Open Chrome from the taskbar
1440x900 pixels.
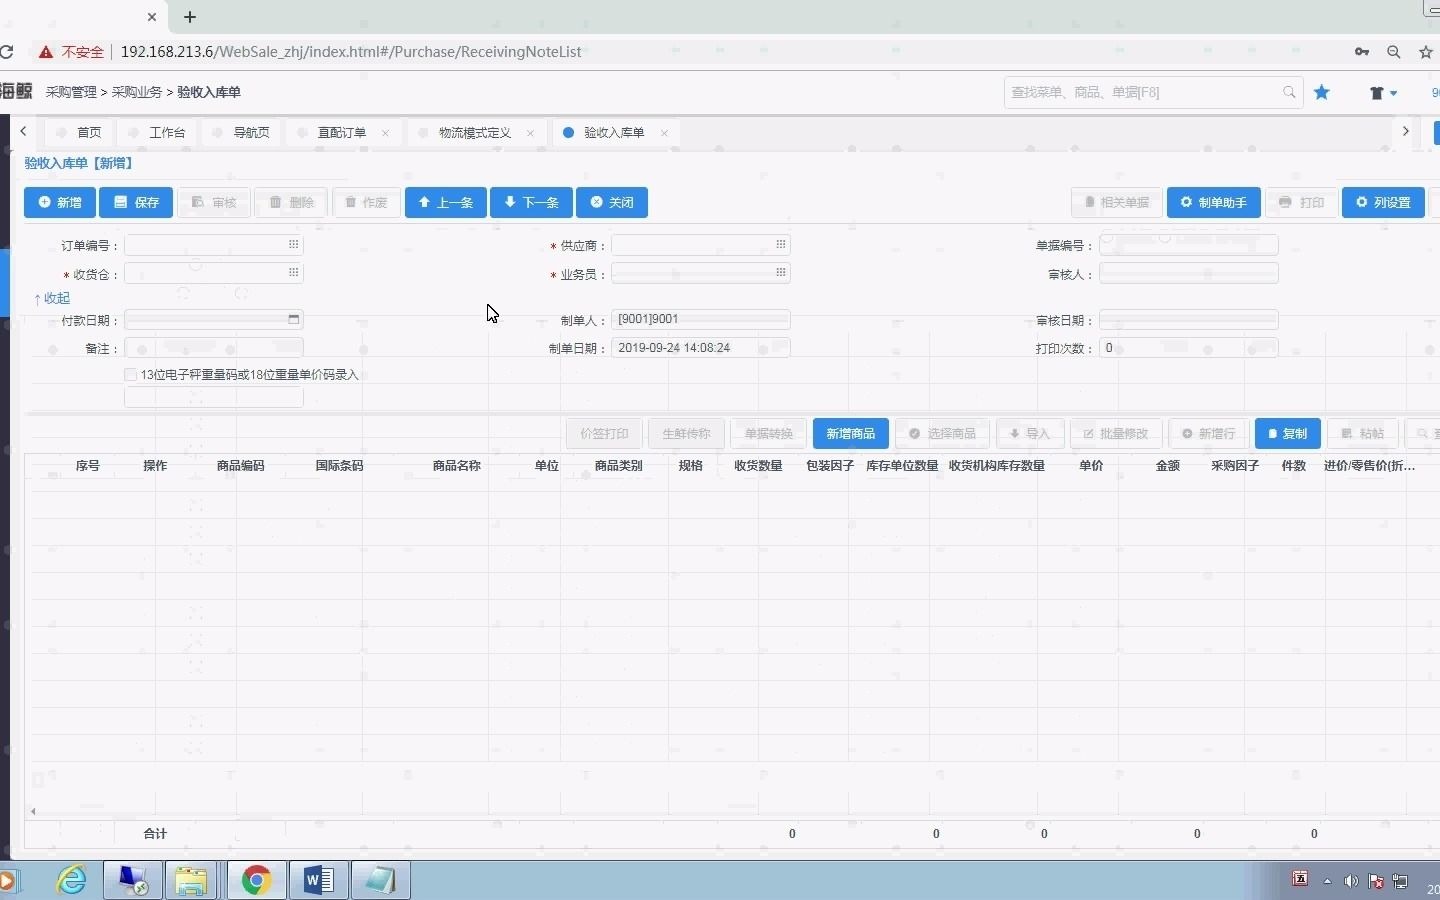point(257,880)
